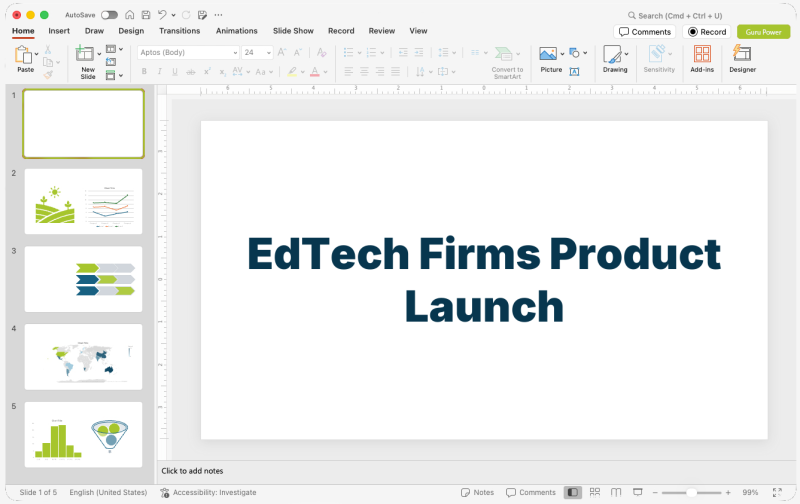
Task: Pick the yellow text highlight color
Action: 292,72
